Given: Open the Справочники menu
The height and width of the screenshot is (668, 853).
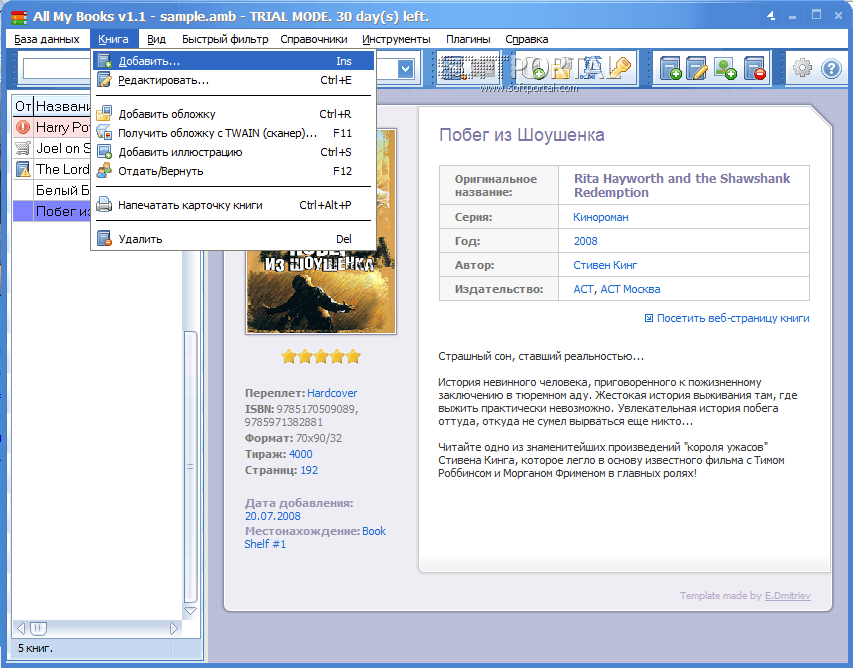Looking at the screenshot, I should click(314, 39).
